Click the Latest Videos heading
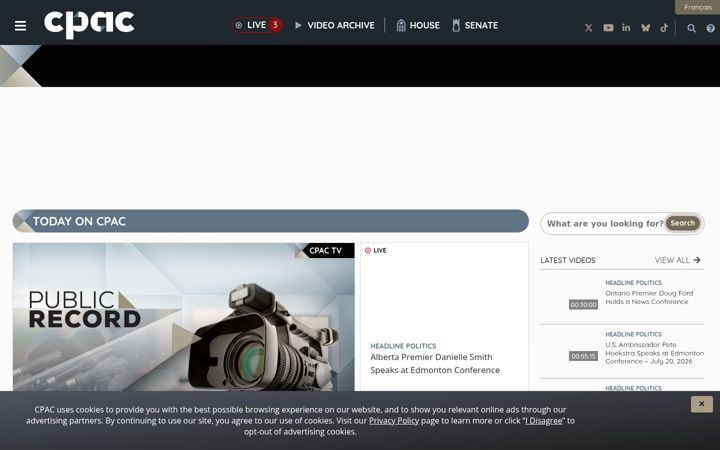This screenshot has width=720, height=450. [568, 260]
